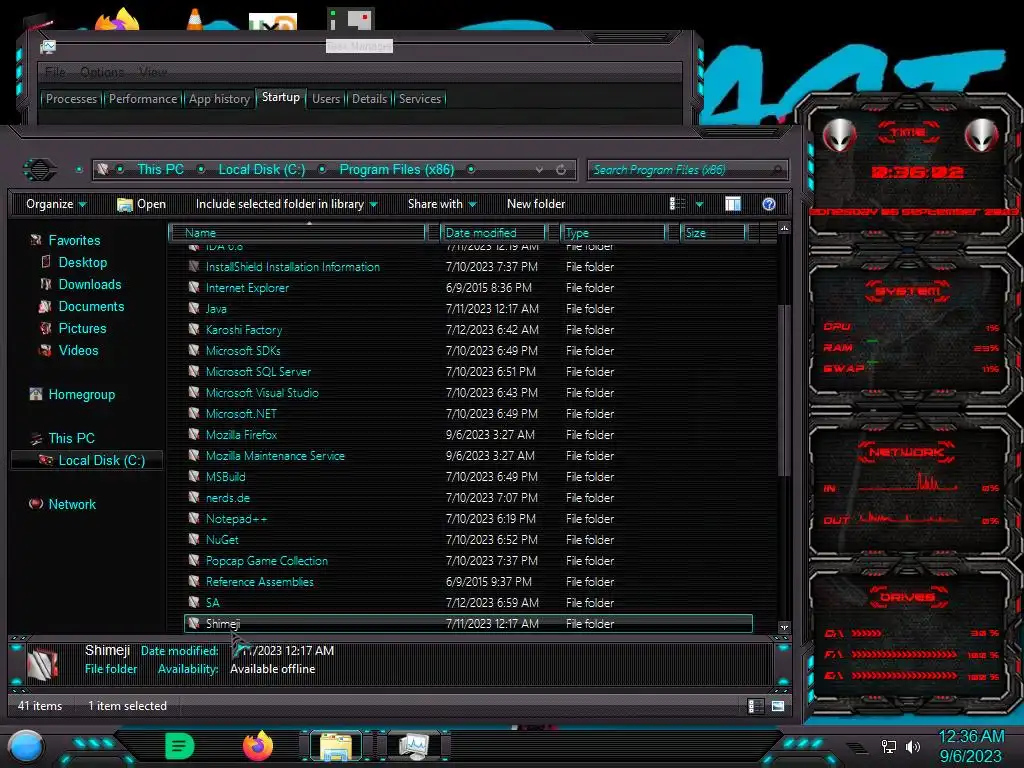The height and width of the screenshot is (768, 1024).
Task: Select the MSBuild folder icon
Action: (193, 477)
